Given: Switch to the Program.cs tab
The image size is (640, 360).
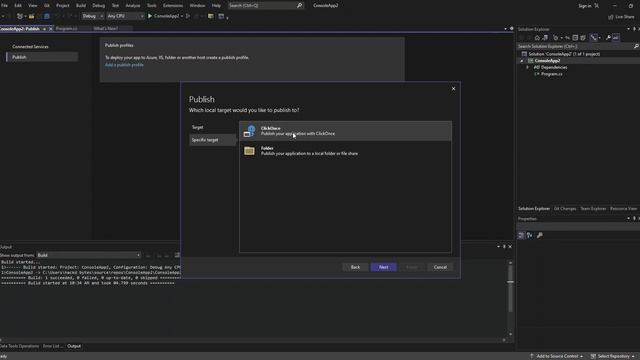Looking at the screenshot, I should pos(67,29).
